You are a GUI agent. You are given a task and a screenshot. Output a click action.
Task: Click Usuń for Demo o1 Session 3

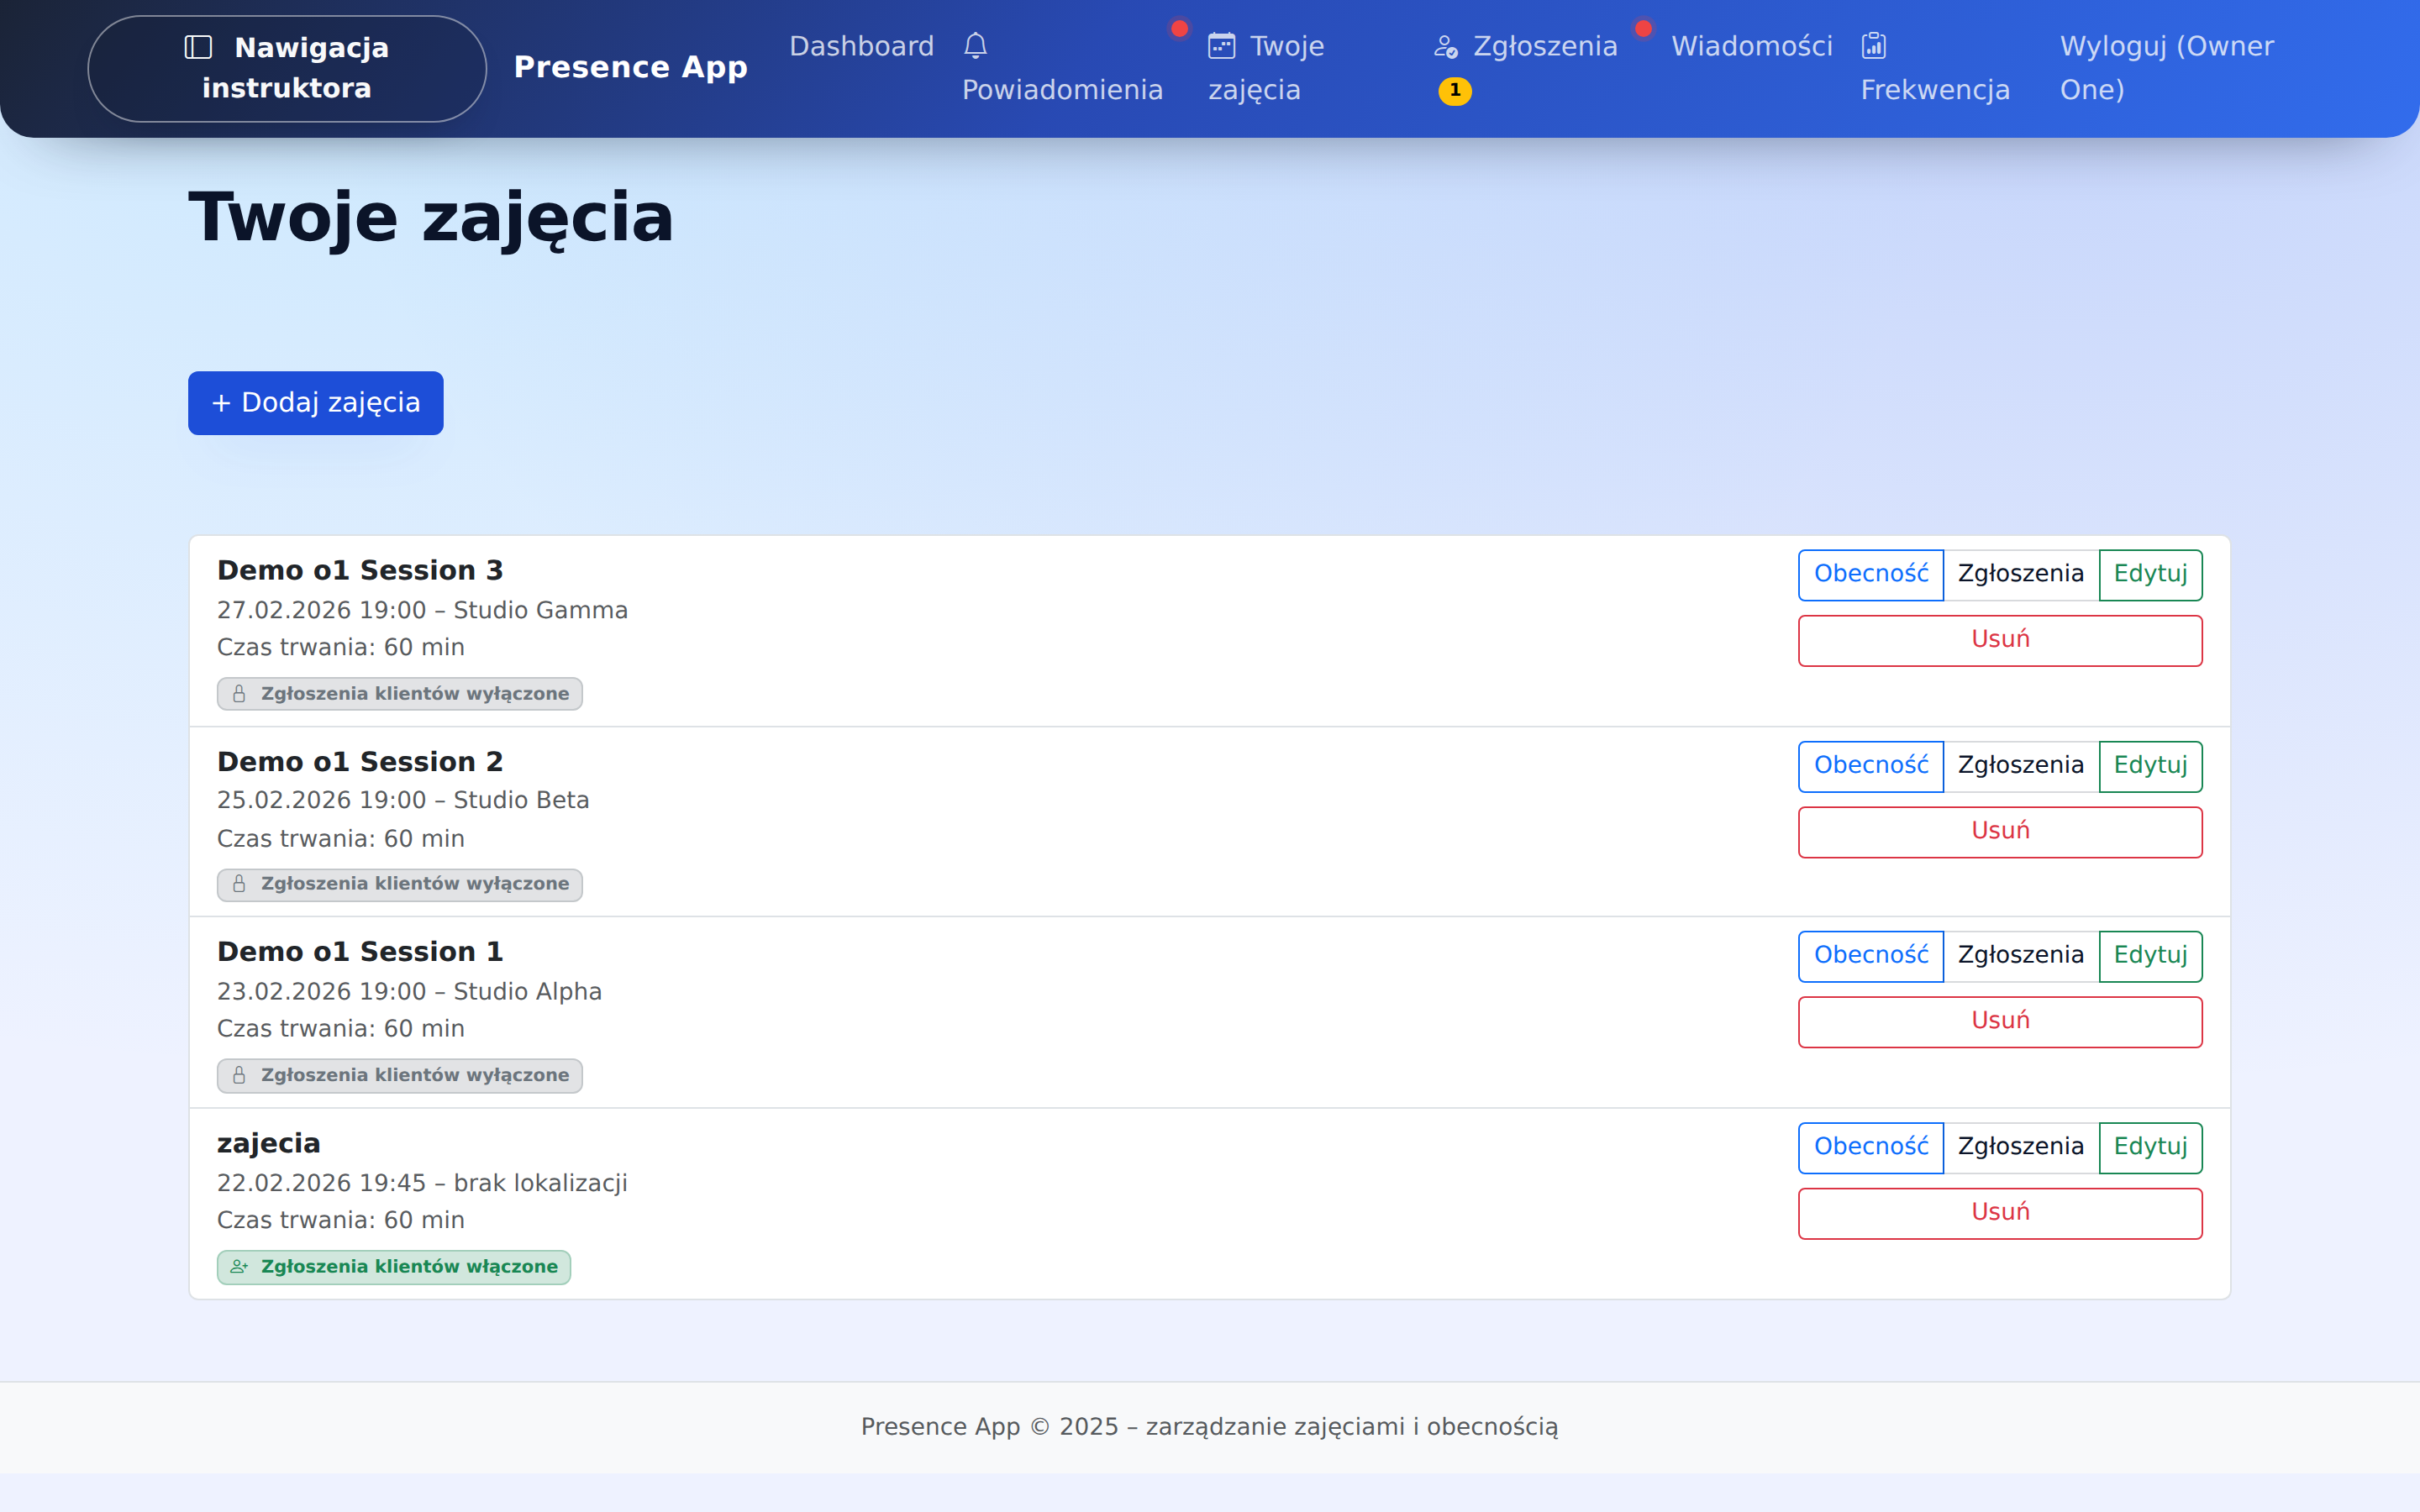coord(2000,640)
